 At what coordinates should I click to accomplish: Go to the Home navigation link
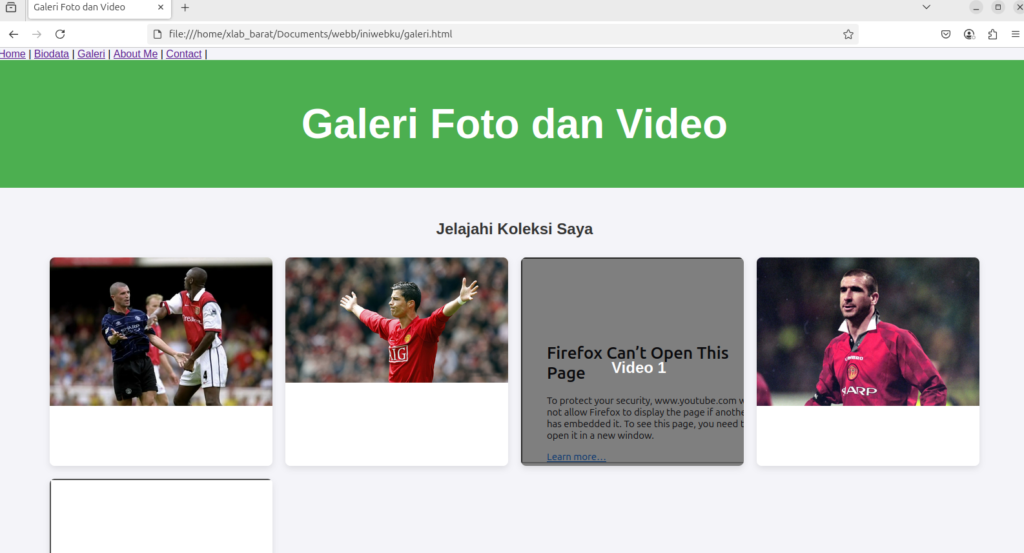(12, 54)
